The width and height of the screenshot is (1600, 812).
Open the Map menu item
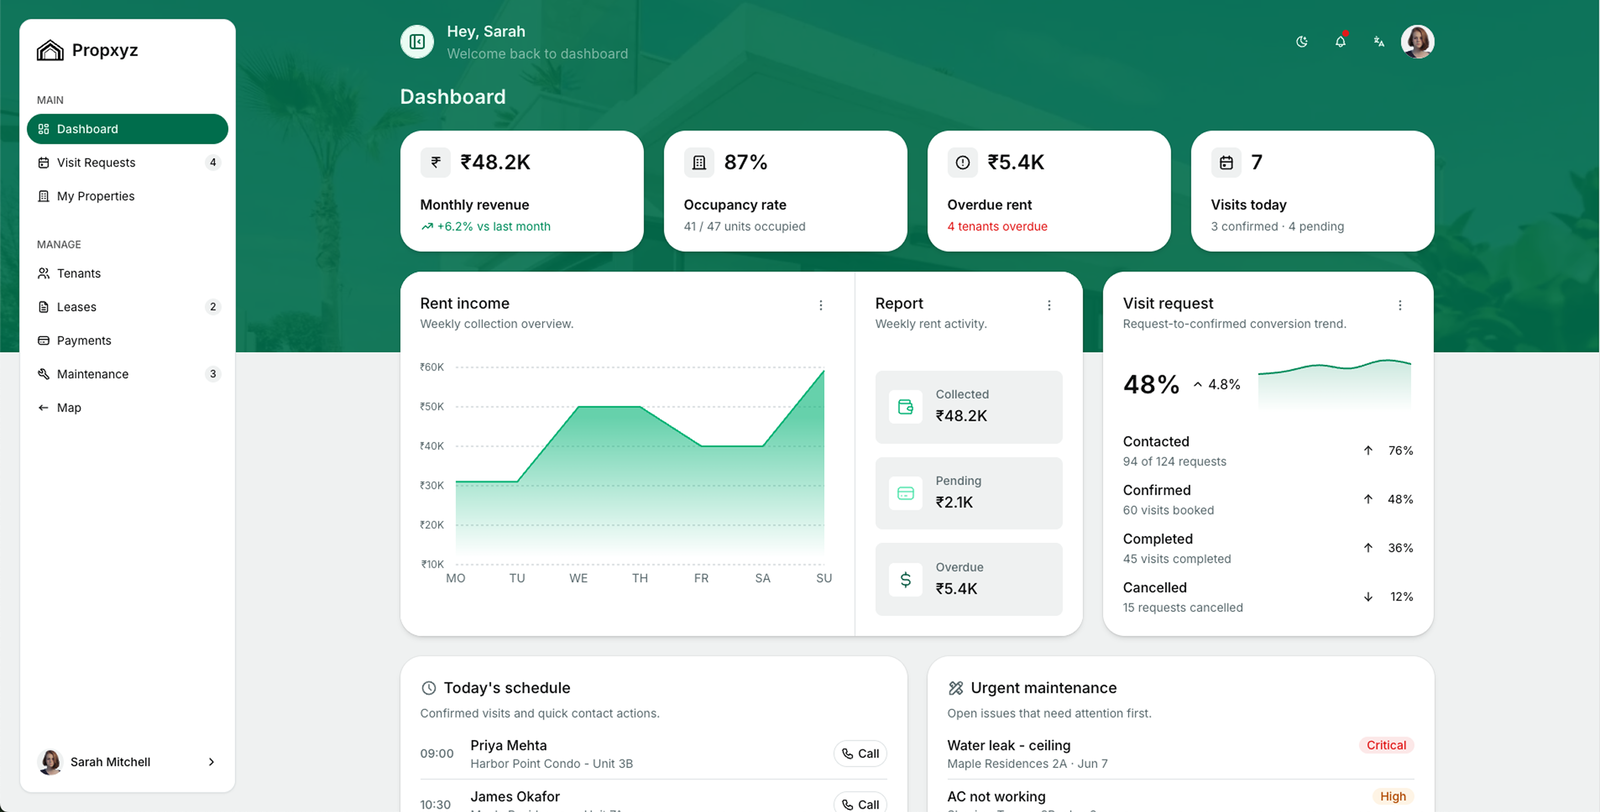point(128,408)
